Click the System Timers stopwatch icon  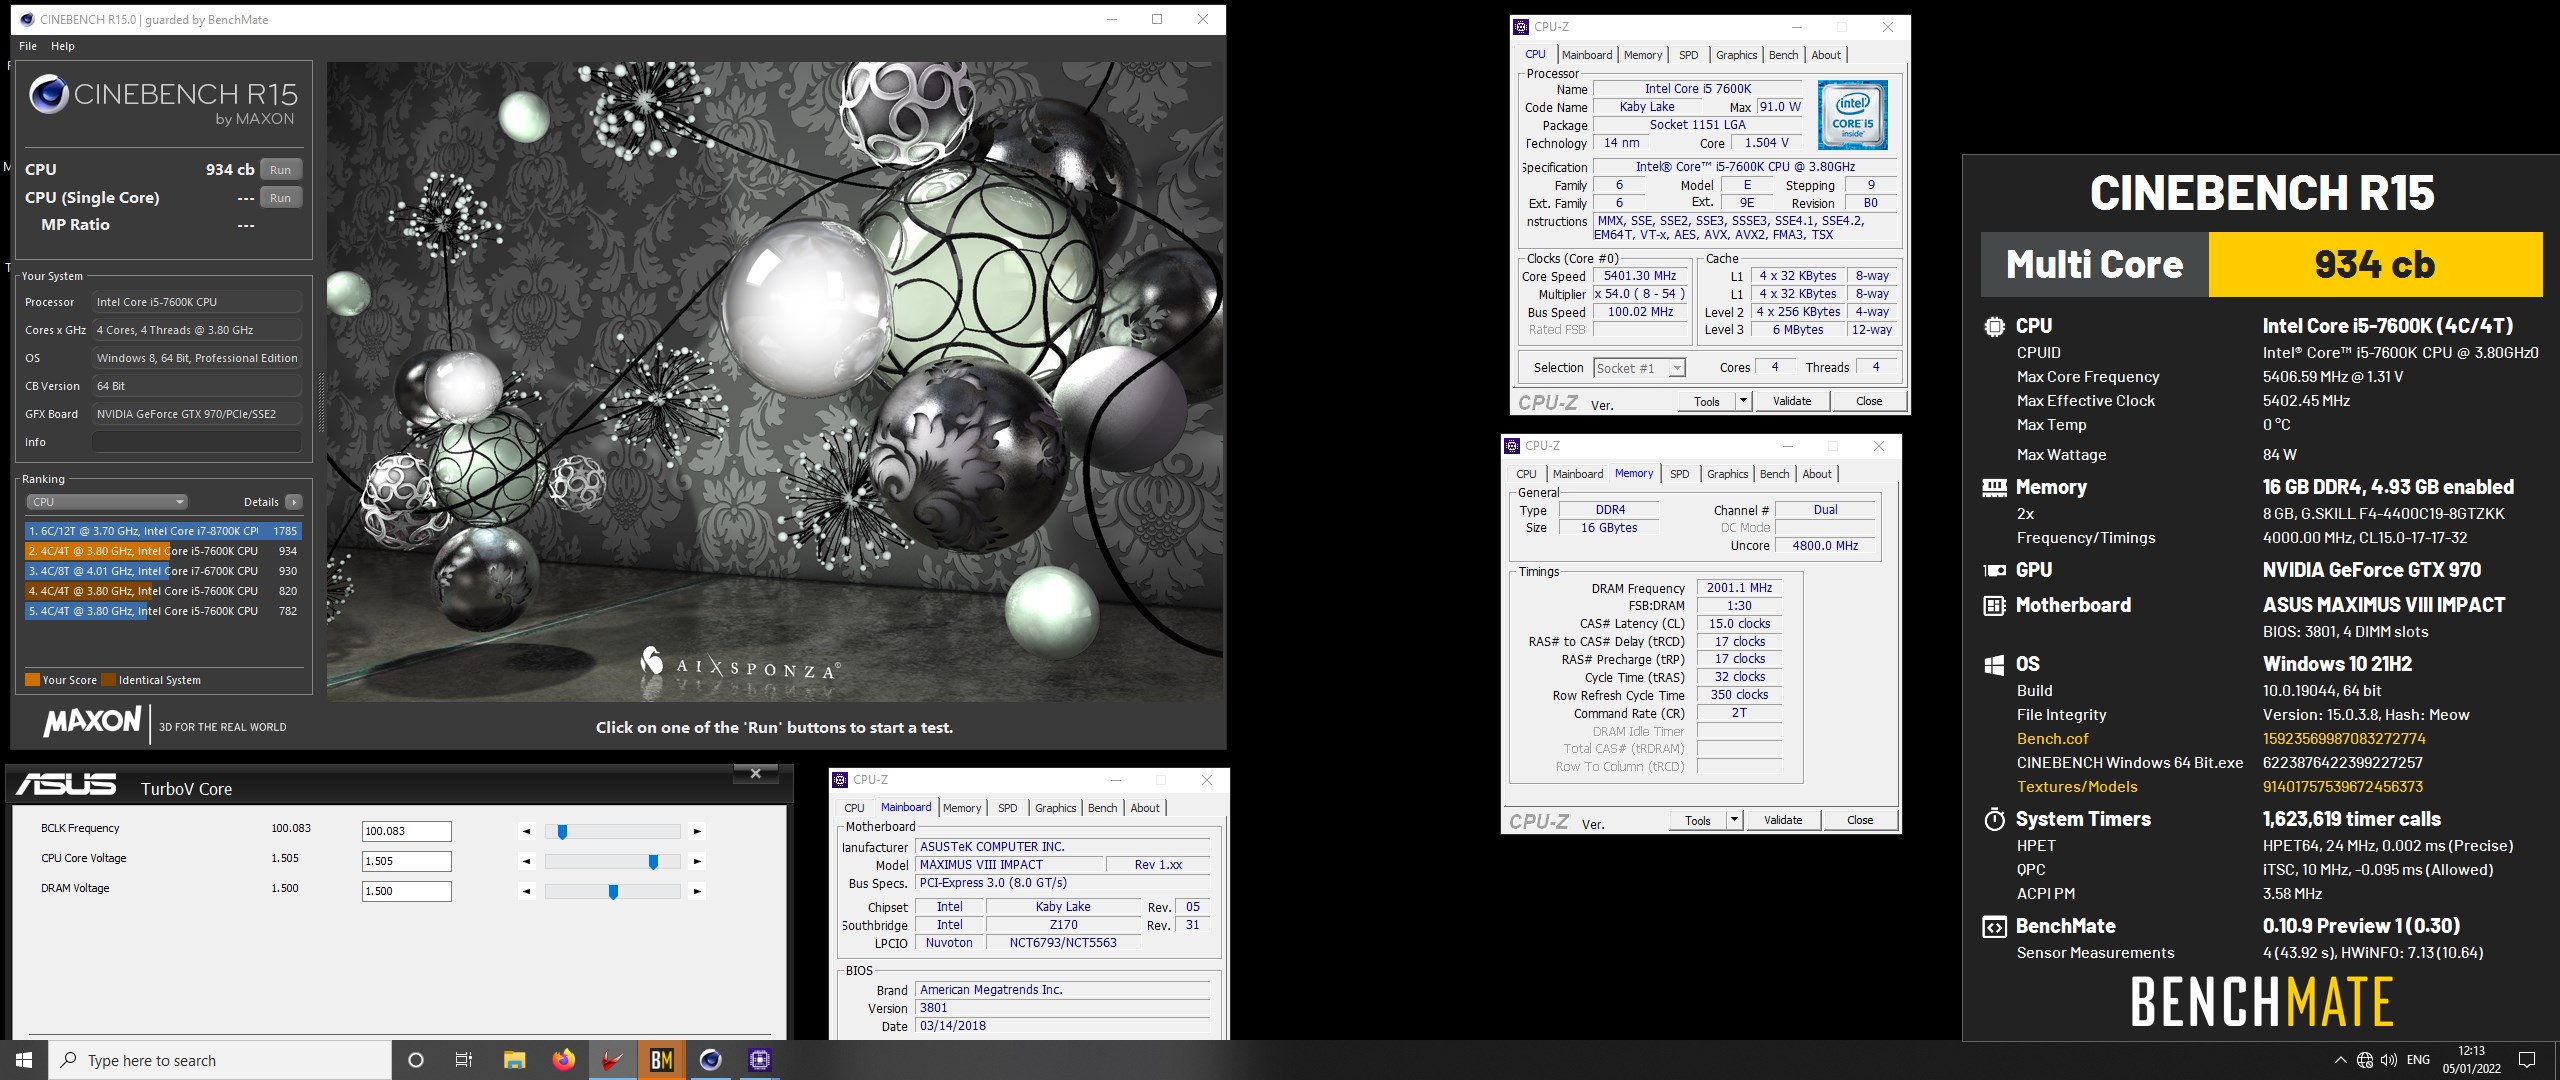[1994, 820]
